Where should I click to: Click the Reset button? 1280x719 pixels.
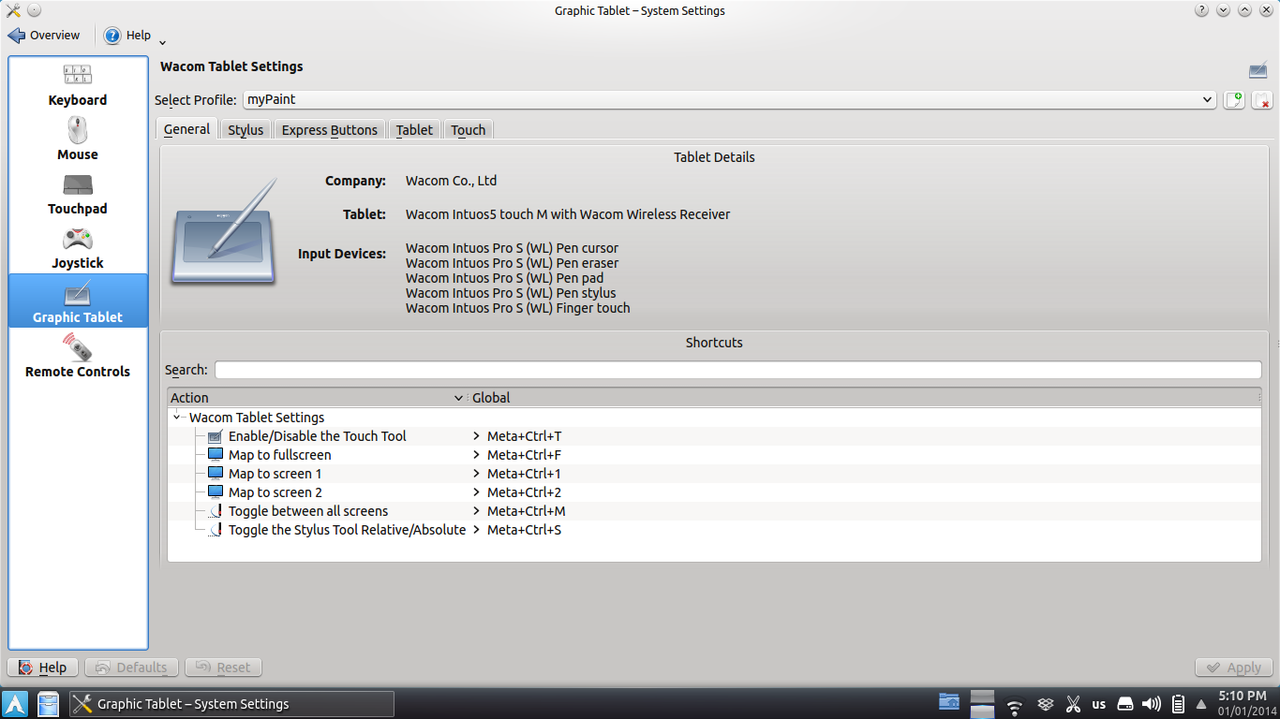coord(223,667)
